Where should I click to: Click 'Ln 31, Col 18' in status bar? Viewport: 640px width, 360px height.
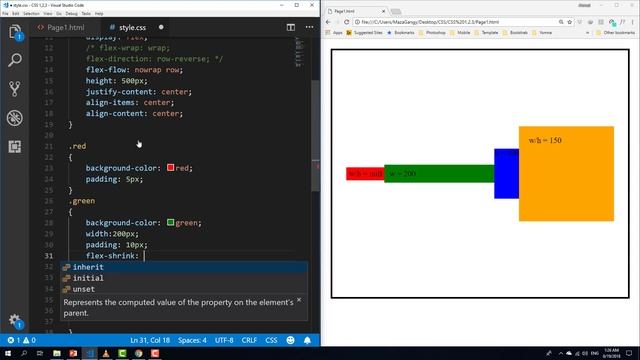150,340
